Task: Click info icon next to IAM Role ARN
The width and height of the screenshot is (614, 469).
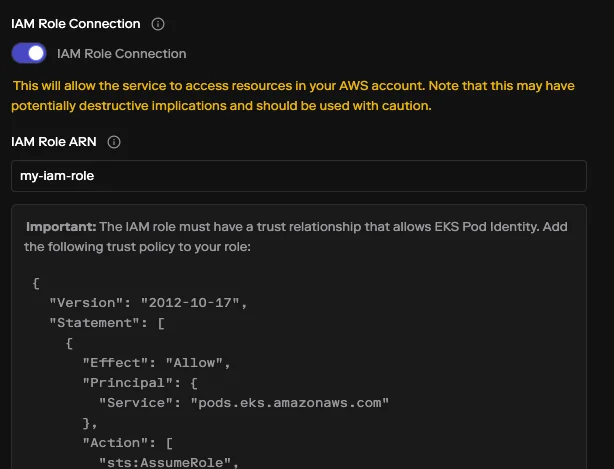Action: point(114,142)
